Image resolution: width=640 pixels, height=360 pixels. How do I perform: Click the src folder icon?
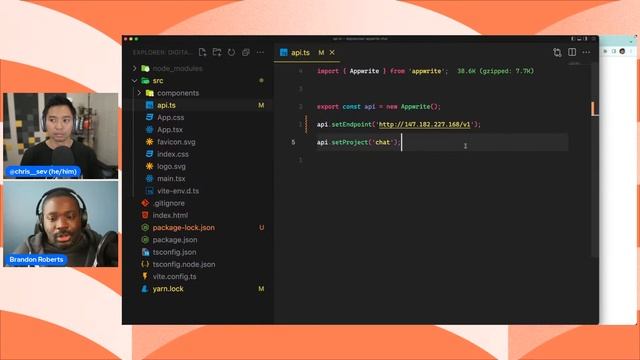tap(145, 80)
